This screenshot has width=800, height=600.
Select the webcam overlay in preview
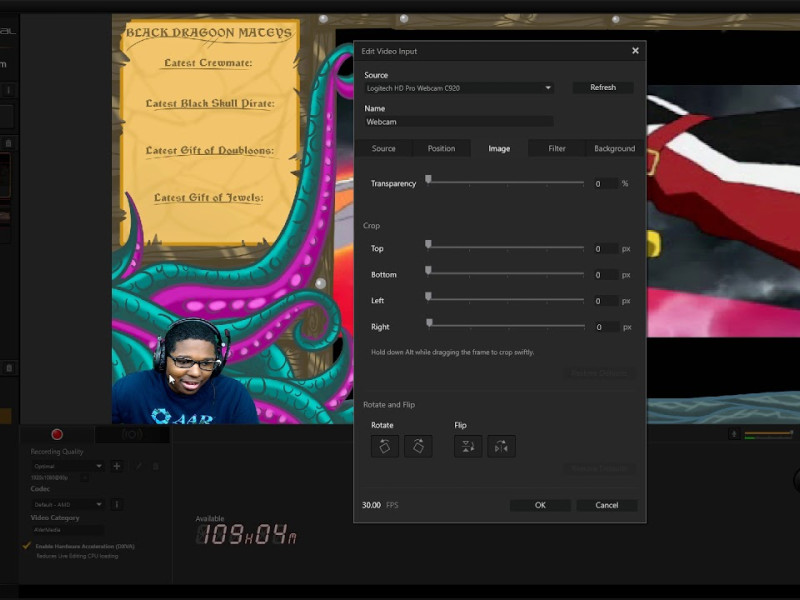tap(186, 371)
